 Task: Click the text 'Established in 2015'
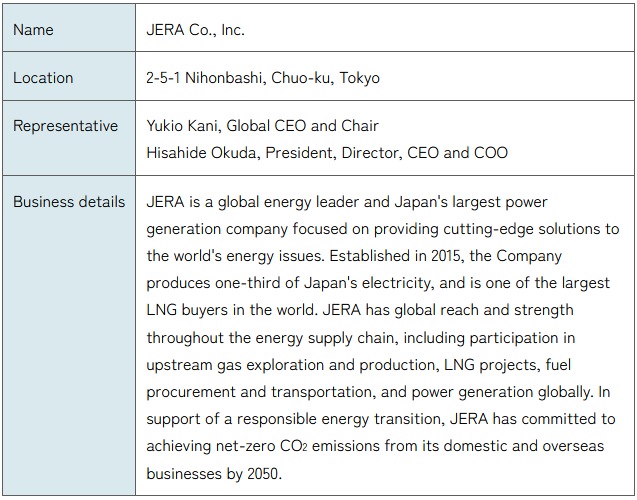coord(396,256)
